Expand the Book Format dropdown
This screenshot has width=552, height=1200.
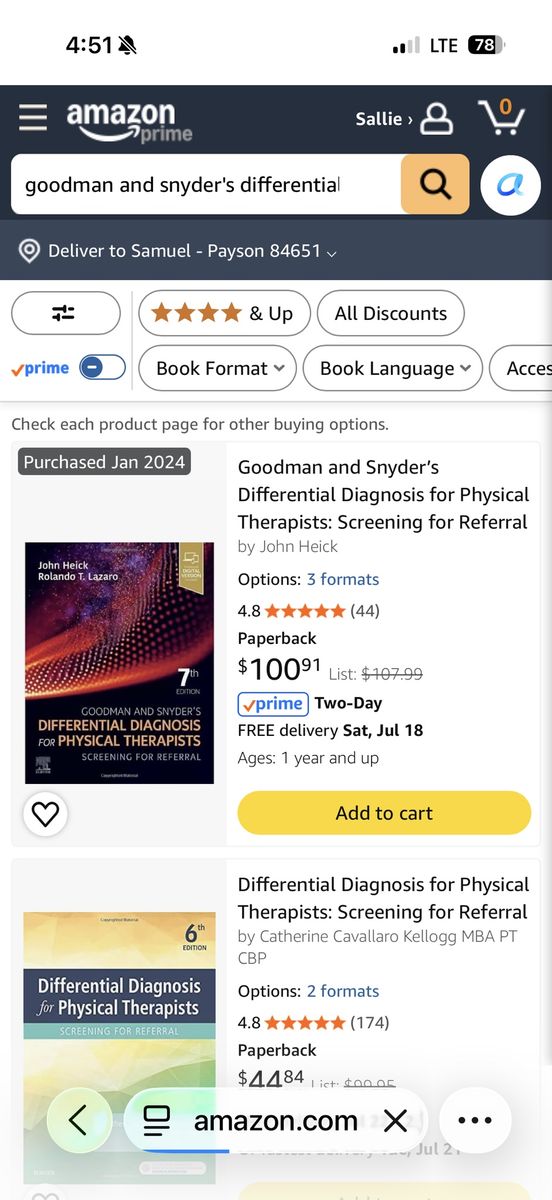click(x=217, y=368)
